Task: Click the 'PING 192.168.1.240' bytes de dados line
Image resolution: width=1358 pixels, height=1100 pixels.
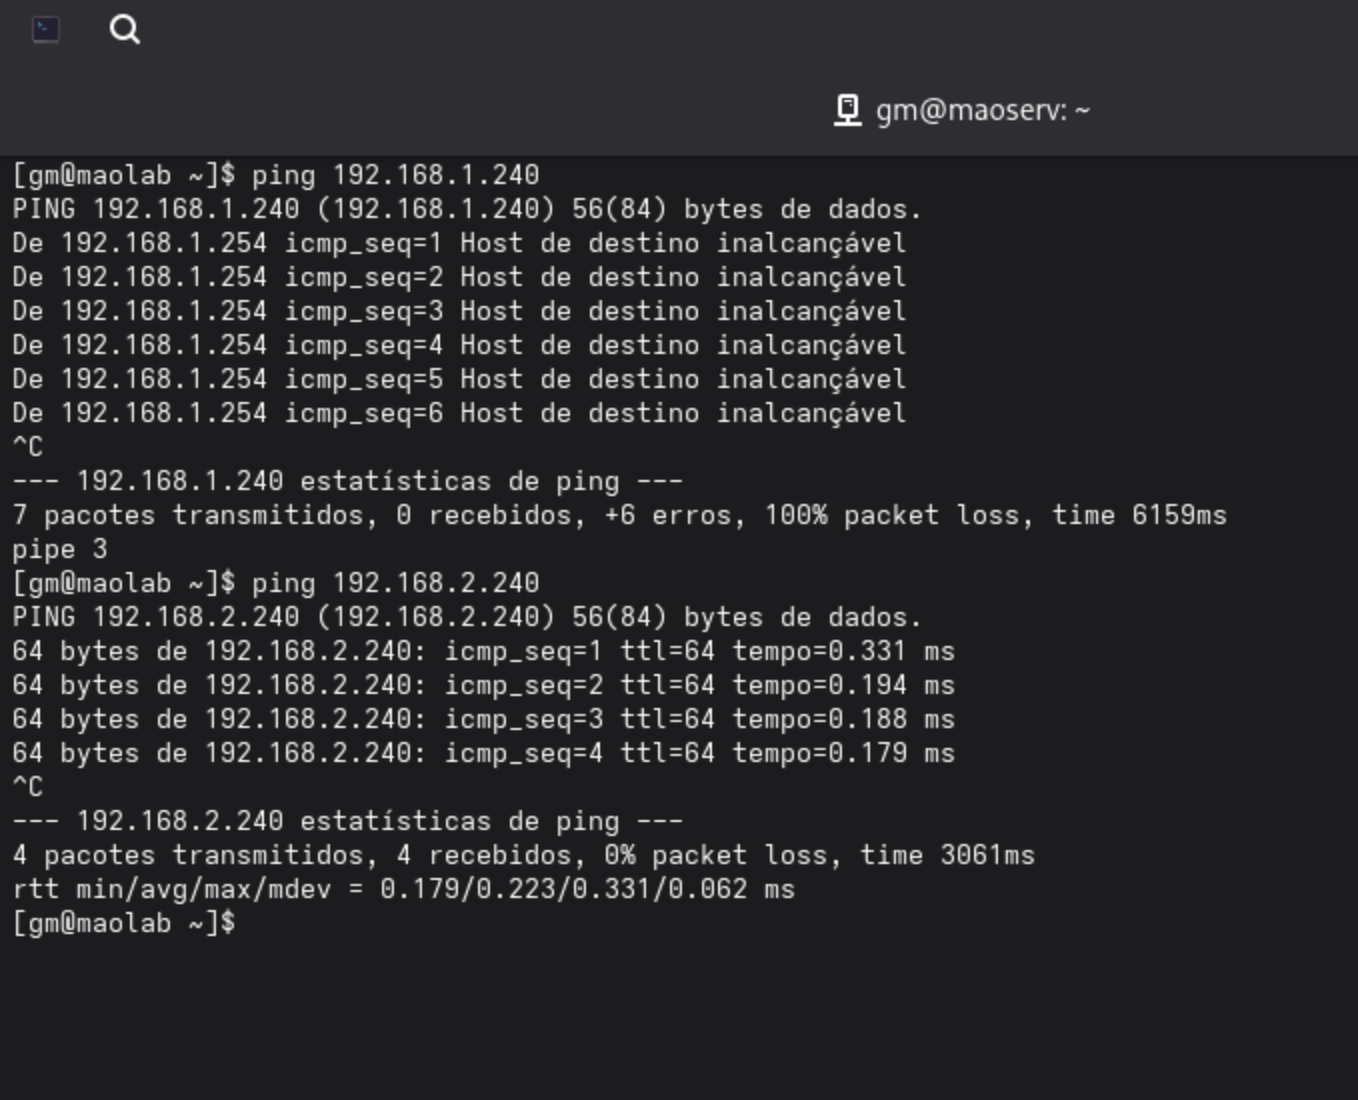Action: (x=466, y=209)
